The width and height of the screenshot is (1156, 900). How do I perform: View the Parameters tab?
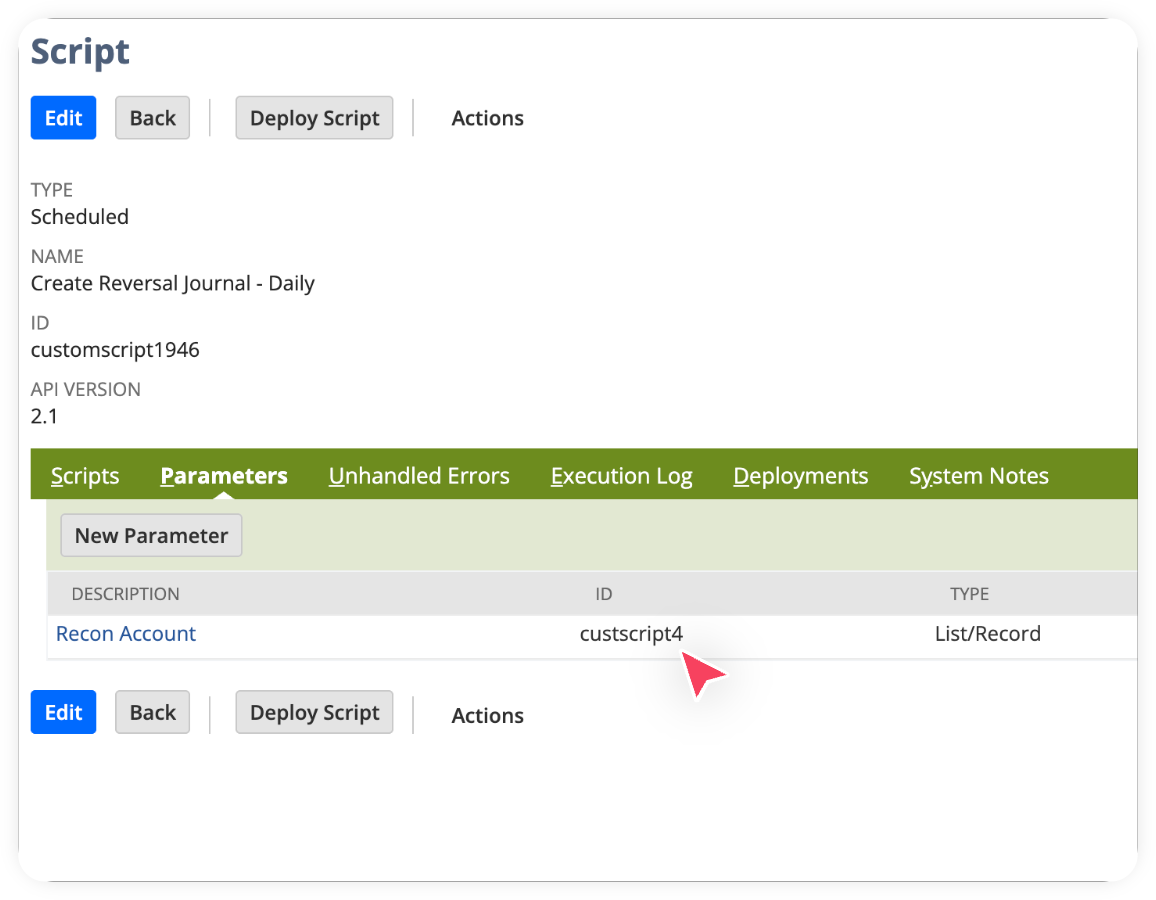coord(223,476)
